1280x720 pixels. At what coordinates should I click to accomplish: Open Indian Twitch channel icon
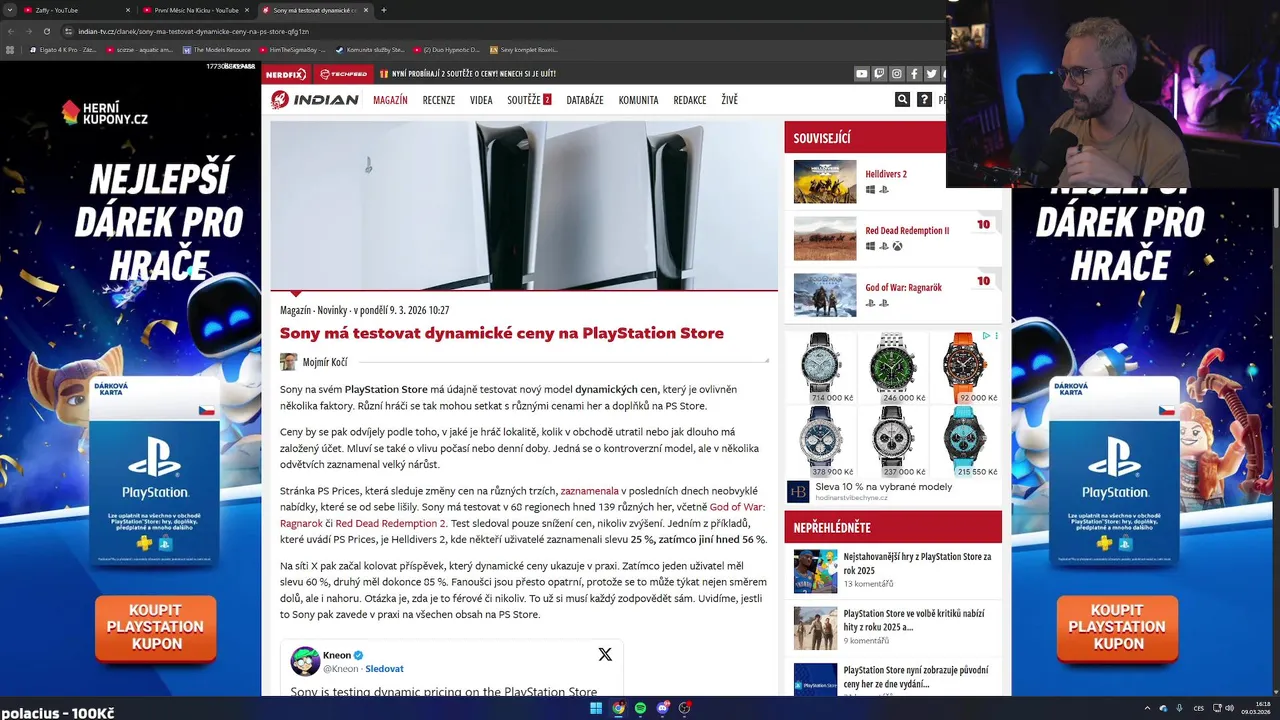(x=879, y=74)
